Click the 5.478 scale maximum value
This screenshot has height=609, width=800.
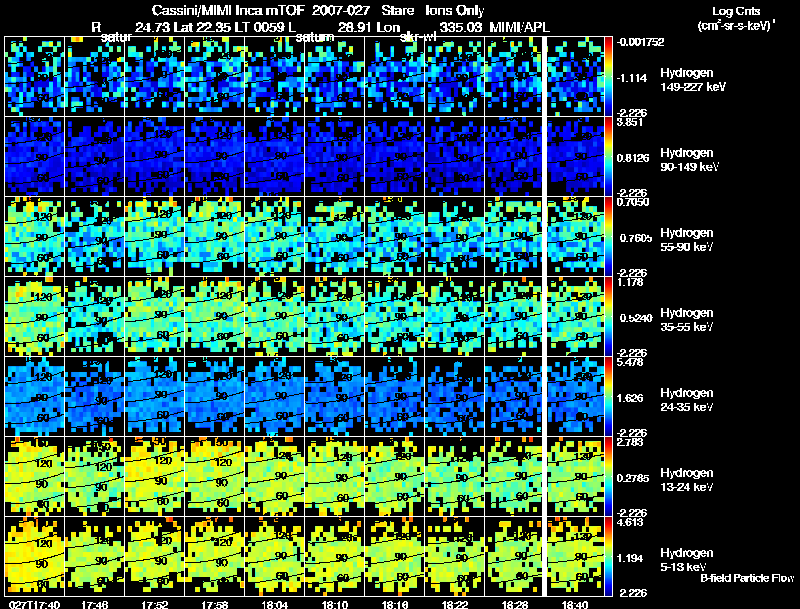(630, 363)
